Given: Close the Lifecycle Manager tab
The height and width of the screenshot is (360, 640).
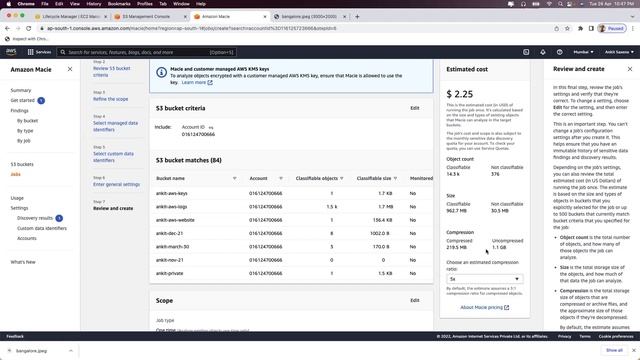Looking at the screenshot, I should [105, 16].
